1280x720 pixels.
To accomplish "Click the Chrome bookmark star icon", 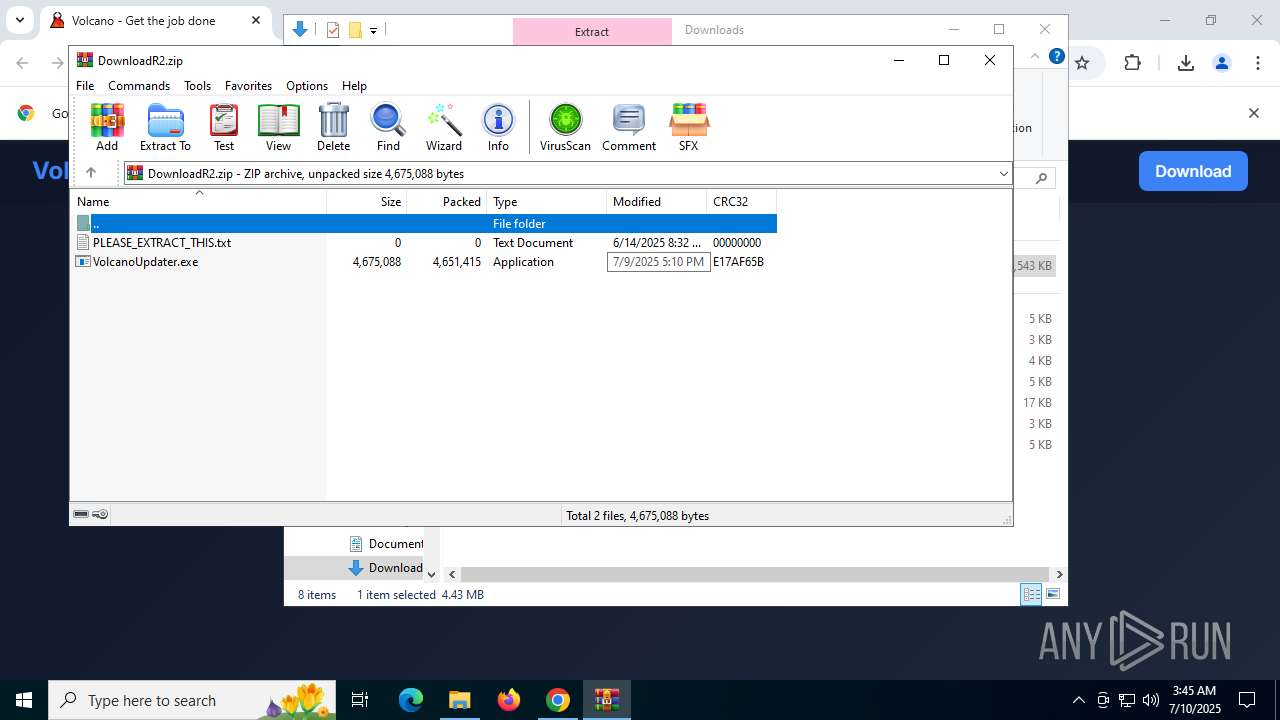I will (1081, 63).
